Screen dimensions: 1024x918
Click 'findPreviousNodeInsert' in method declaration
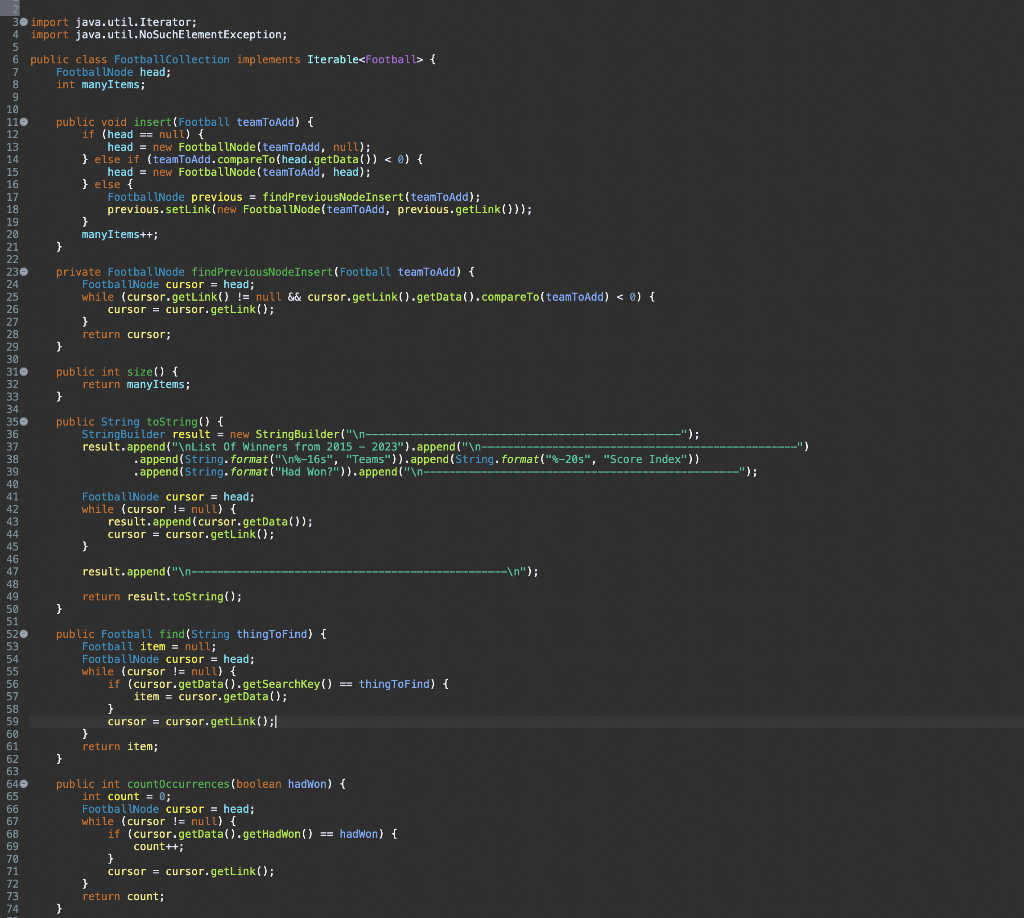pyautogui.click(x=262, y=272)
